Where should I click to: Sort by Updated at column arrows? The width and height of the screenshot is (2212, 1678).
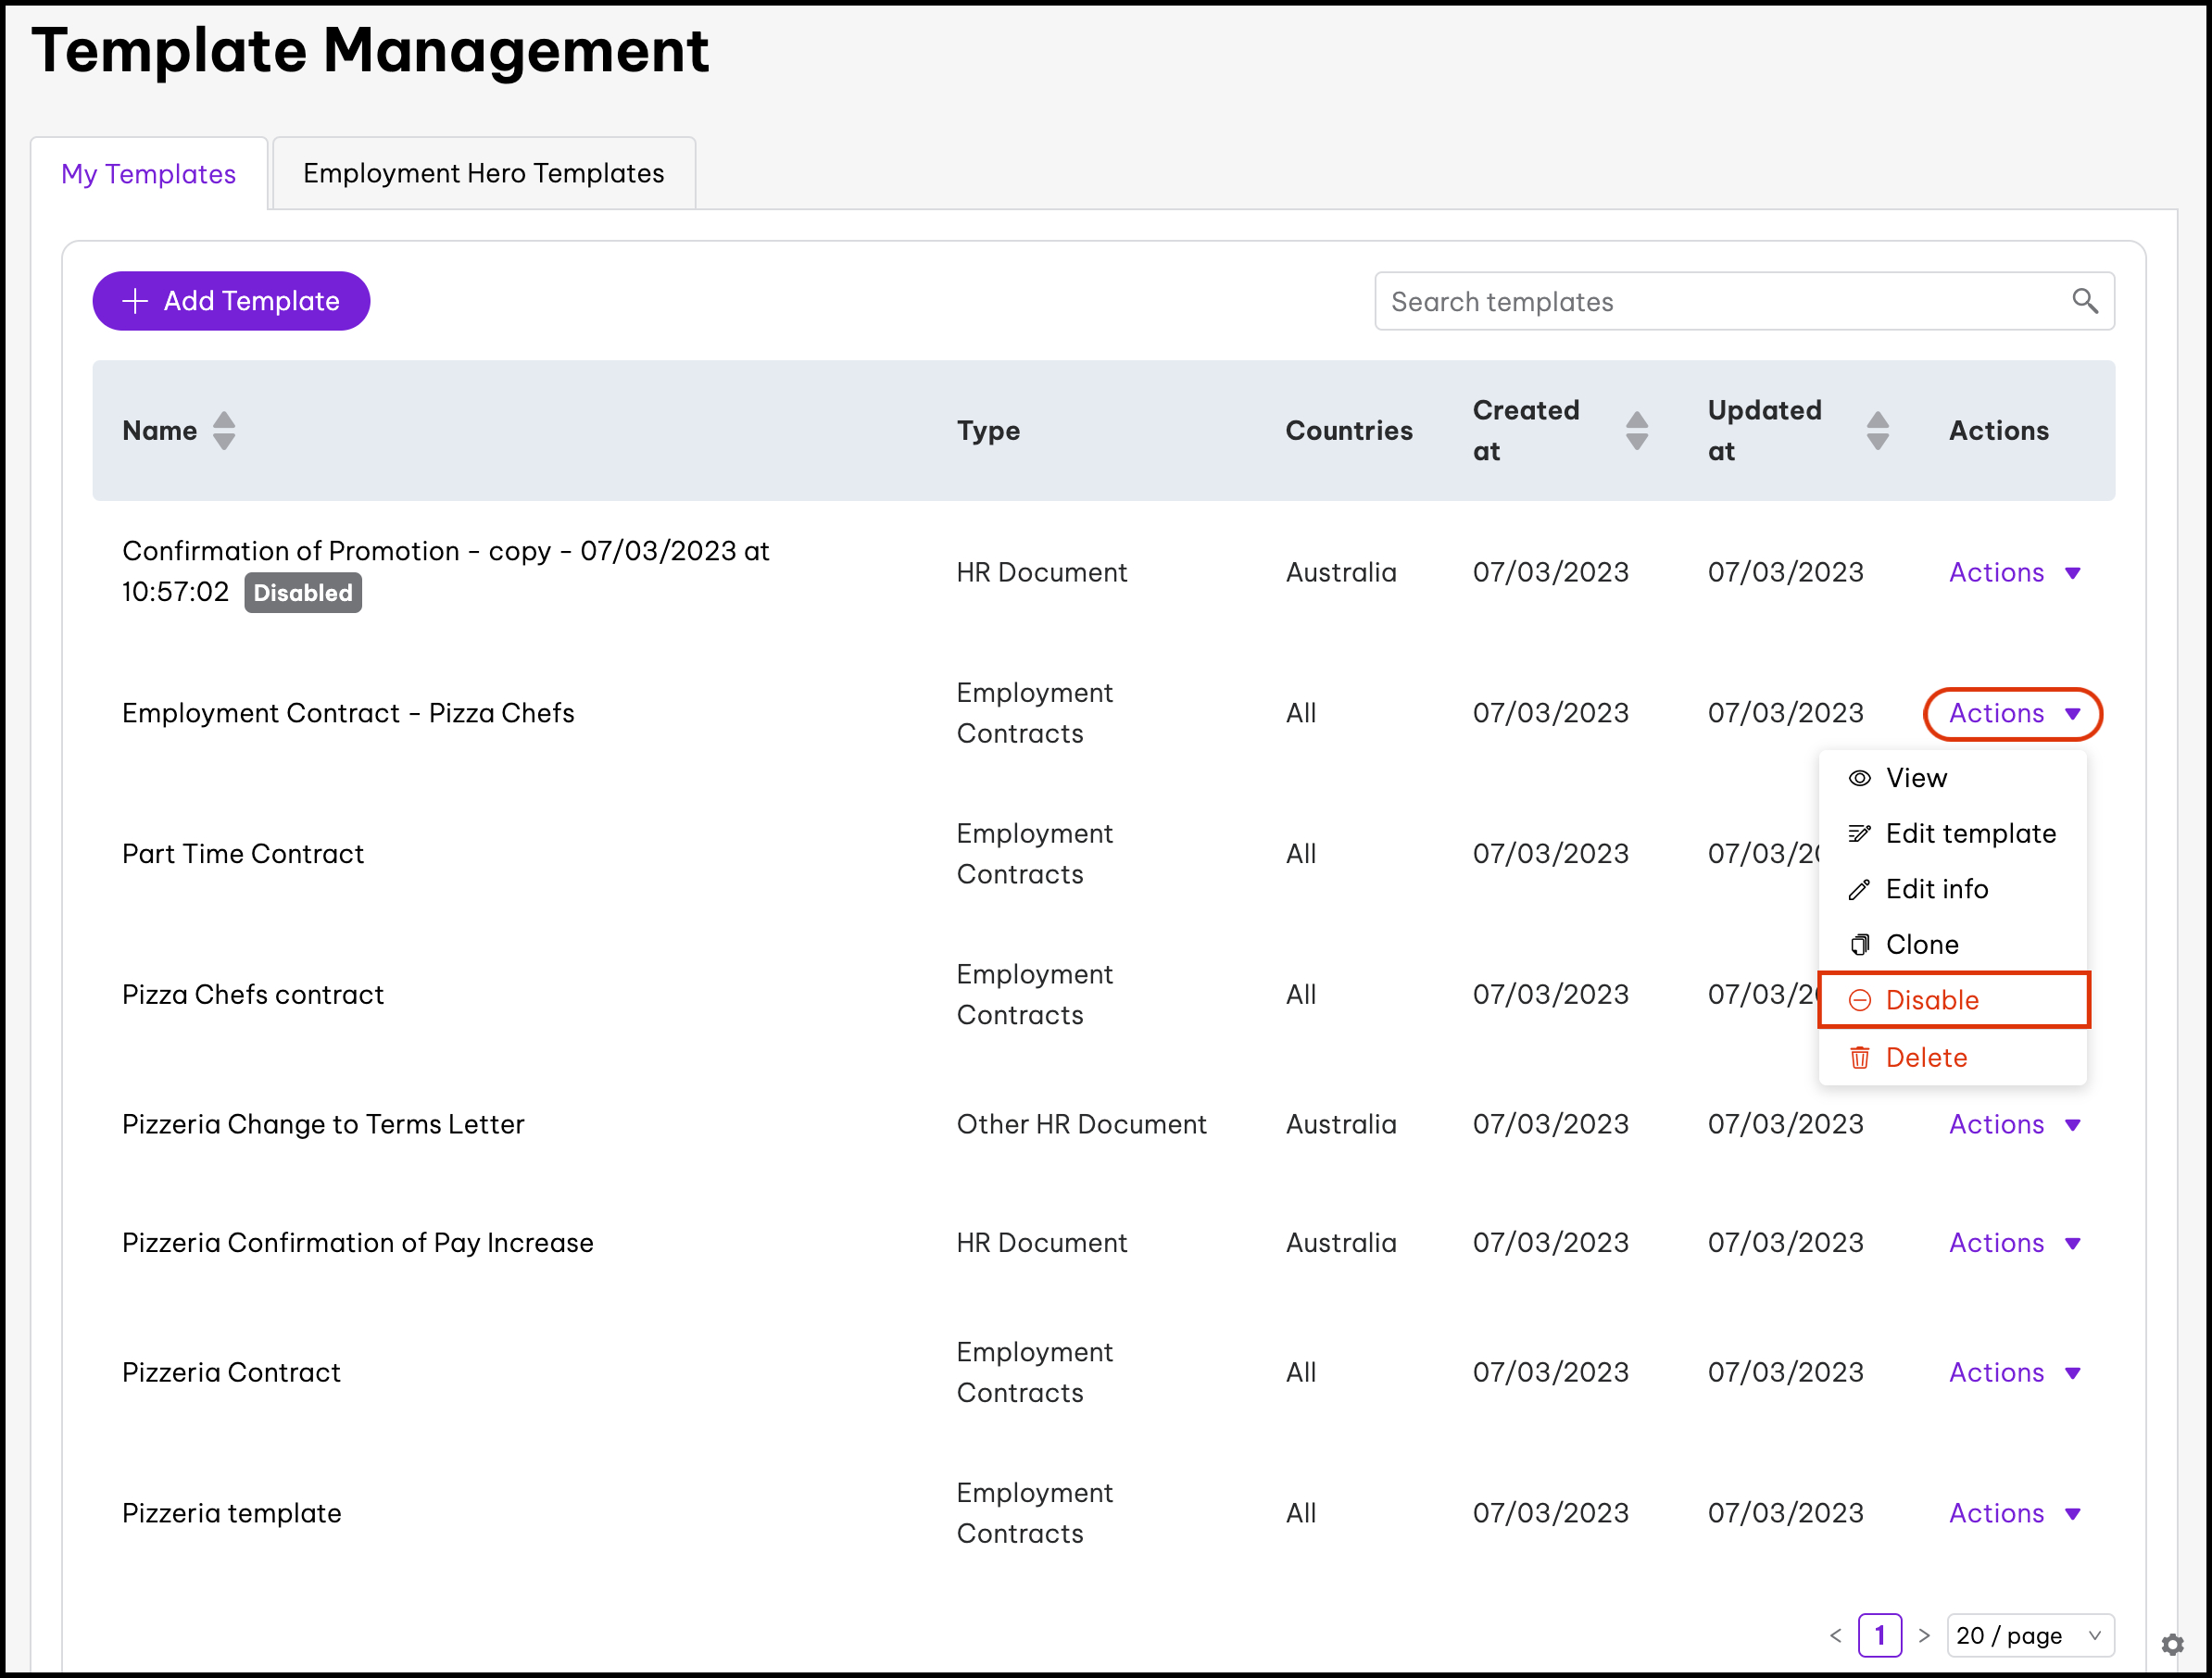coord(1877,431)
